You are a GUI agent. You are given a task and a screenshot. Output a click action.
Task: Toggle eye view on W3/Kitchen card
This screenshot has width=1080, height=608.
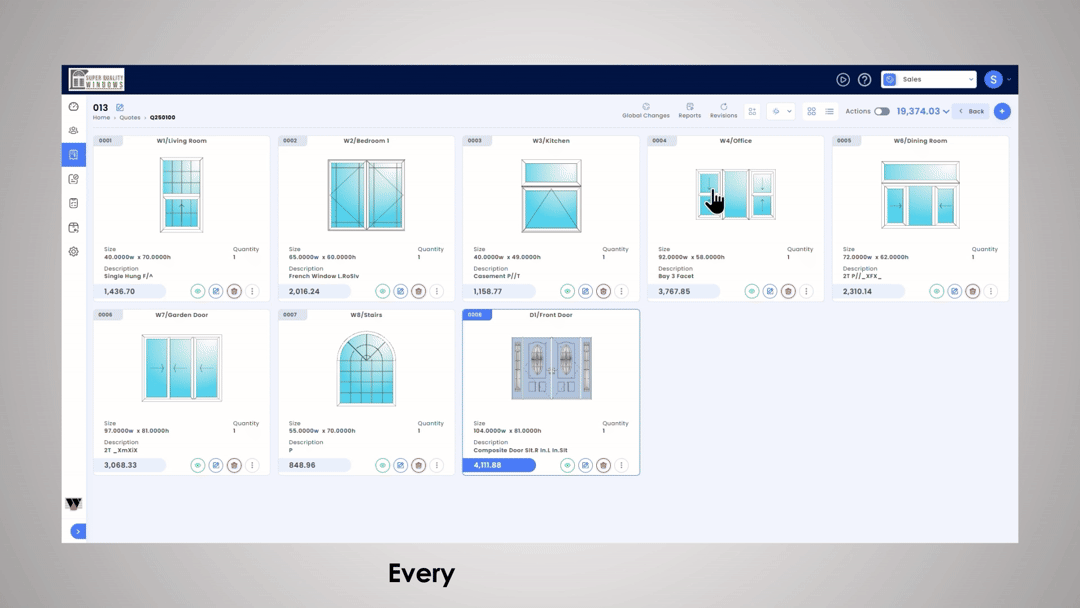click(567, 291)
